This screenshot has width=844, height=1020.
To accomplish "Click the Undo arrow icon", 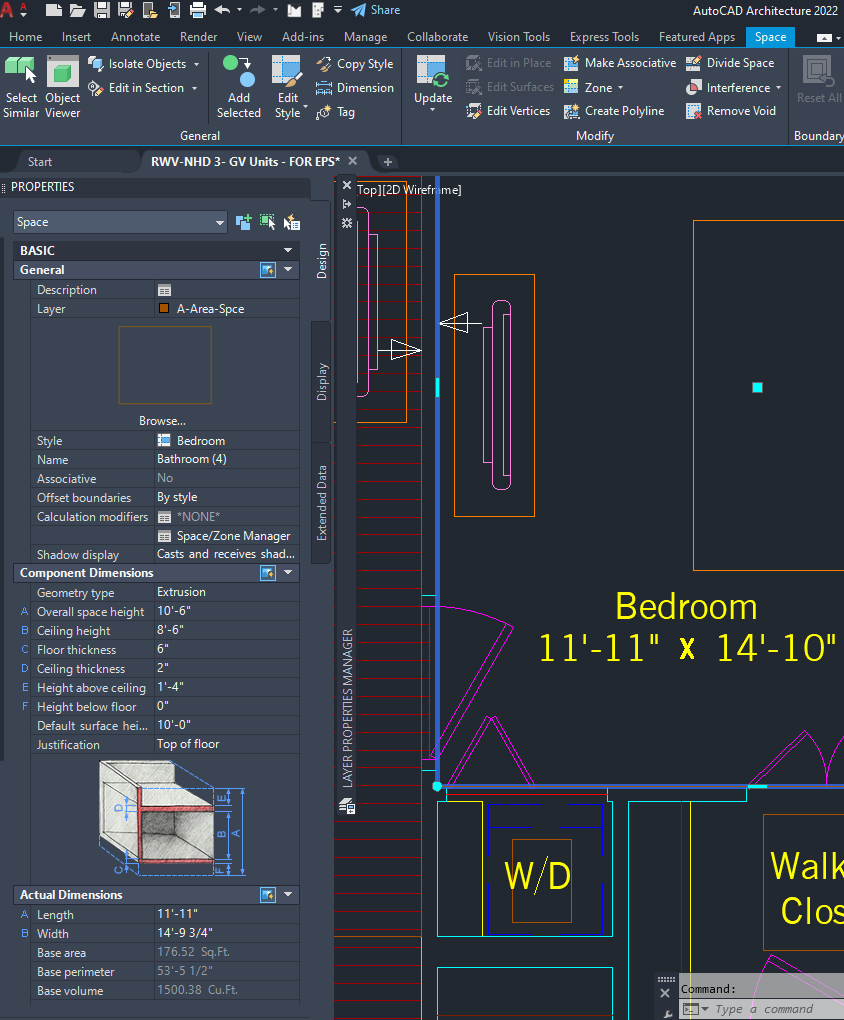I will tap(222, 10).
